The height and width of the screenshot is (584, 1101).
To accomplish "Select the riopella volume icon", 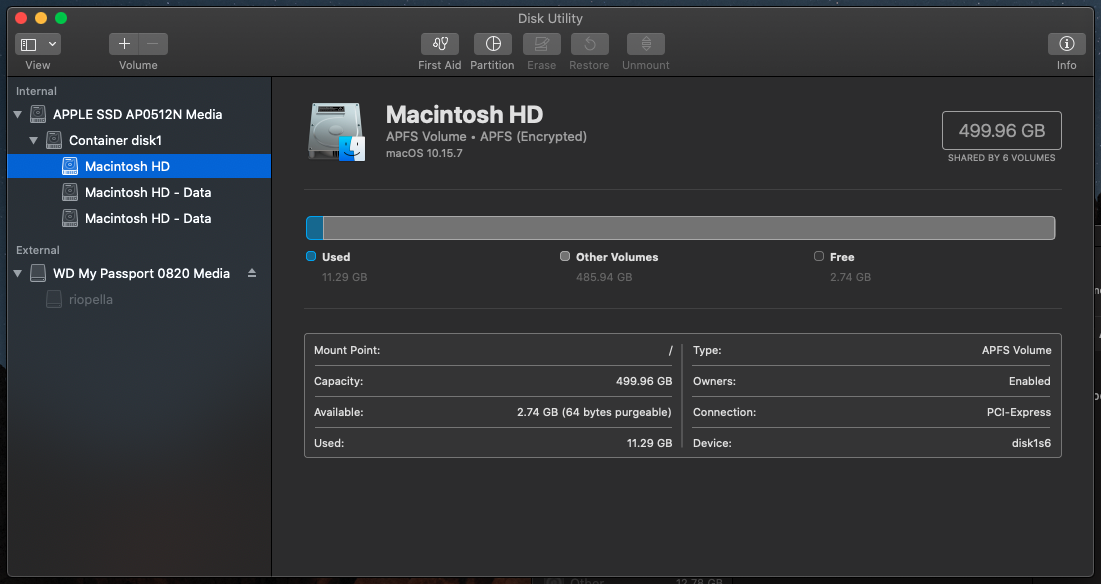I will click(54, 300).
